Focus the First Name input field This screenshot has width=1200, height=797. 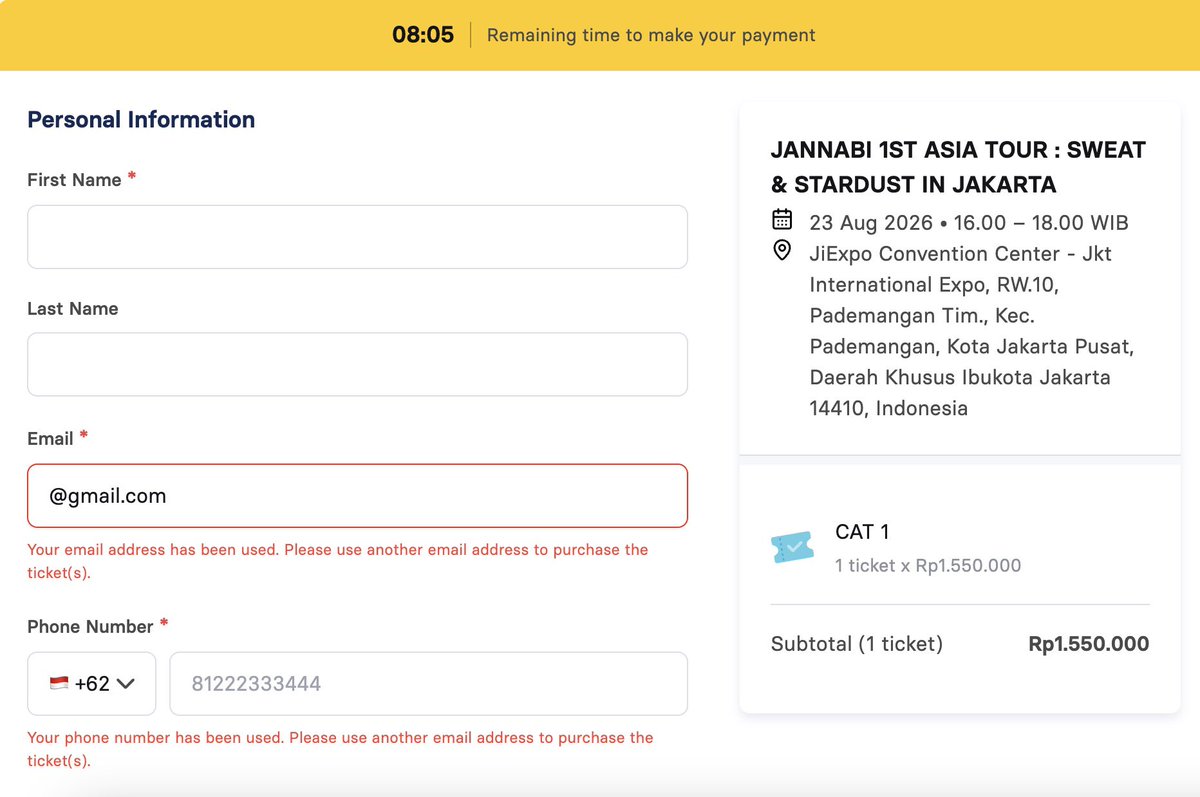pos(357,237)
